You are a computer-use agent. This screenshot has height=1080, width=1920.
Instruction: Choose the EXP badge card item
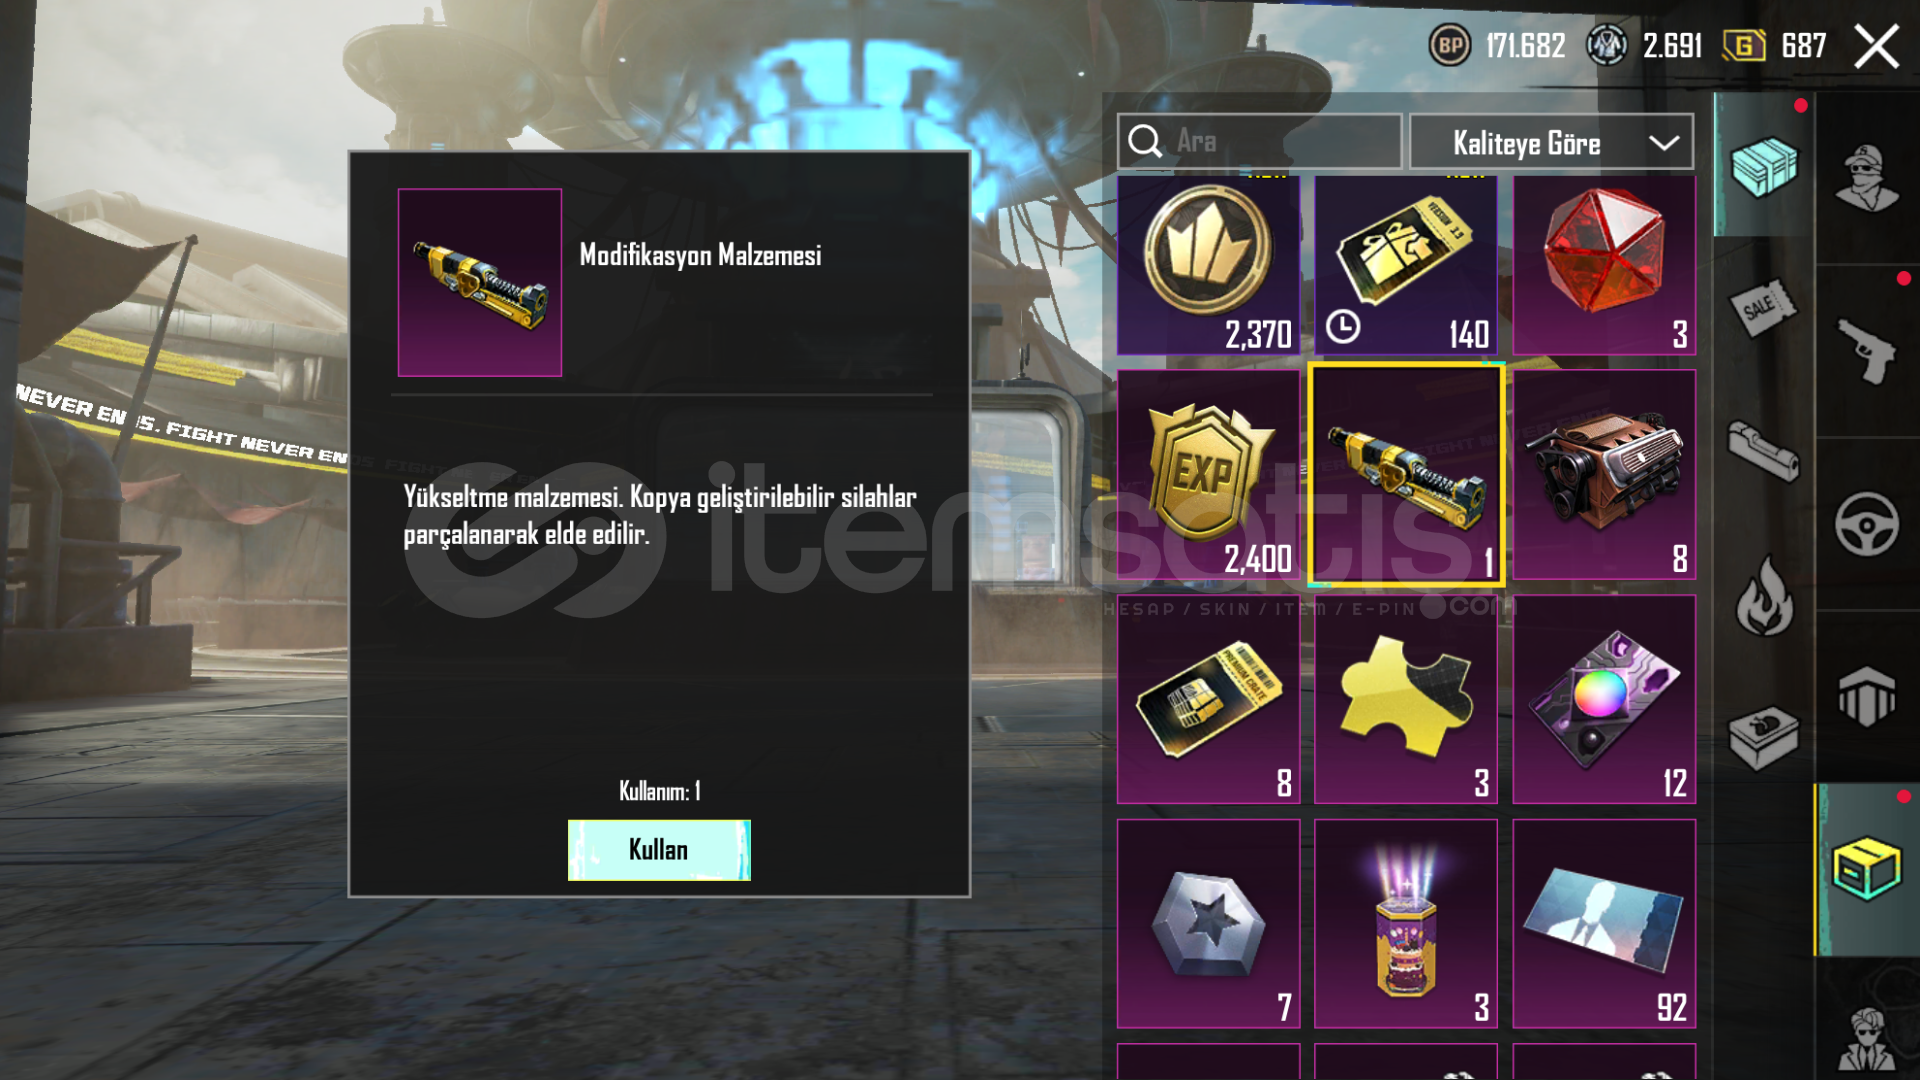pyautogui.click(x=1208, y=475)
